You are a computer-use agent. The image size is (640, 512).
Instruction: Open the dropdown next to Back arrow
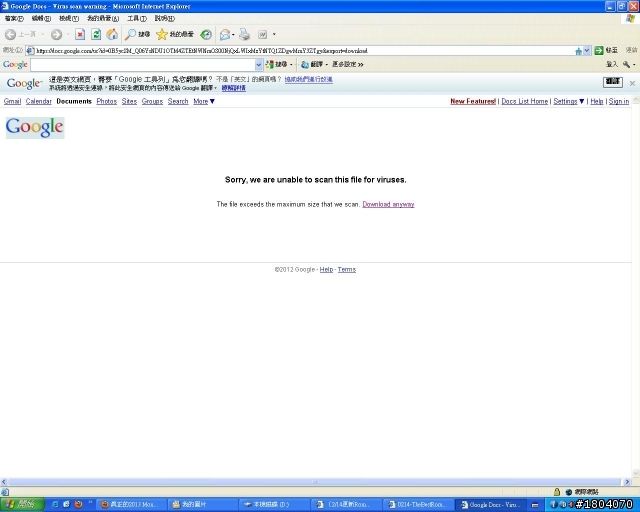42,35
